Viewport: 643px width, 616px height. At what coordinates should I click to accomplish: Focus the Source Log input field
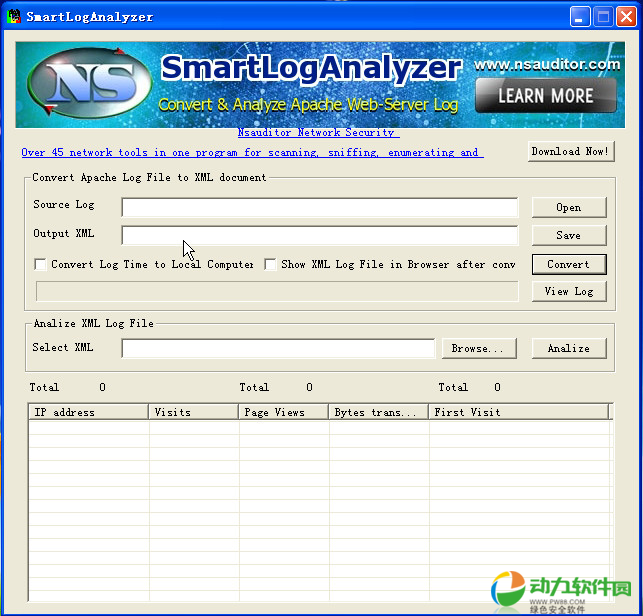[x=320, y=207]
